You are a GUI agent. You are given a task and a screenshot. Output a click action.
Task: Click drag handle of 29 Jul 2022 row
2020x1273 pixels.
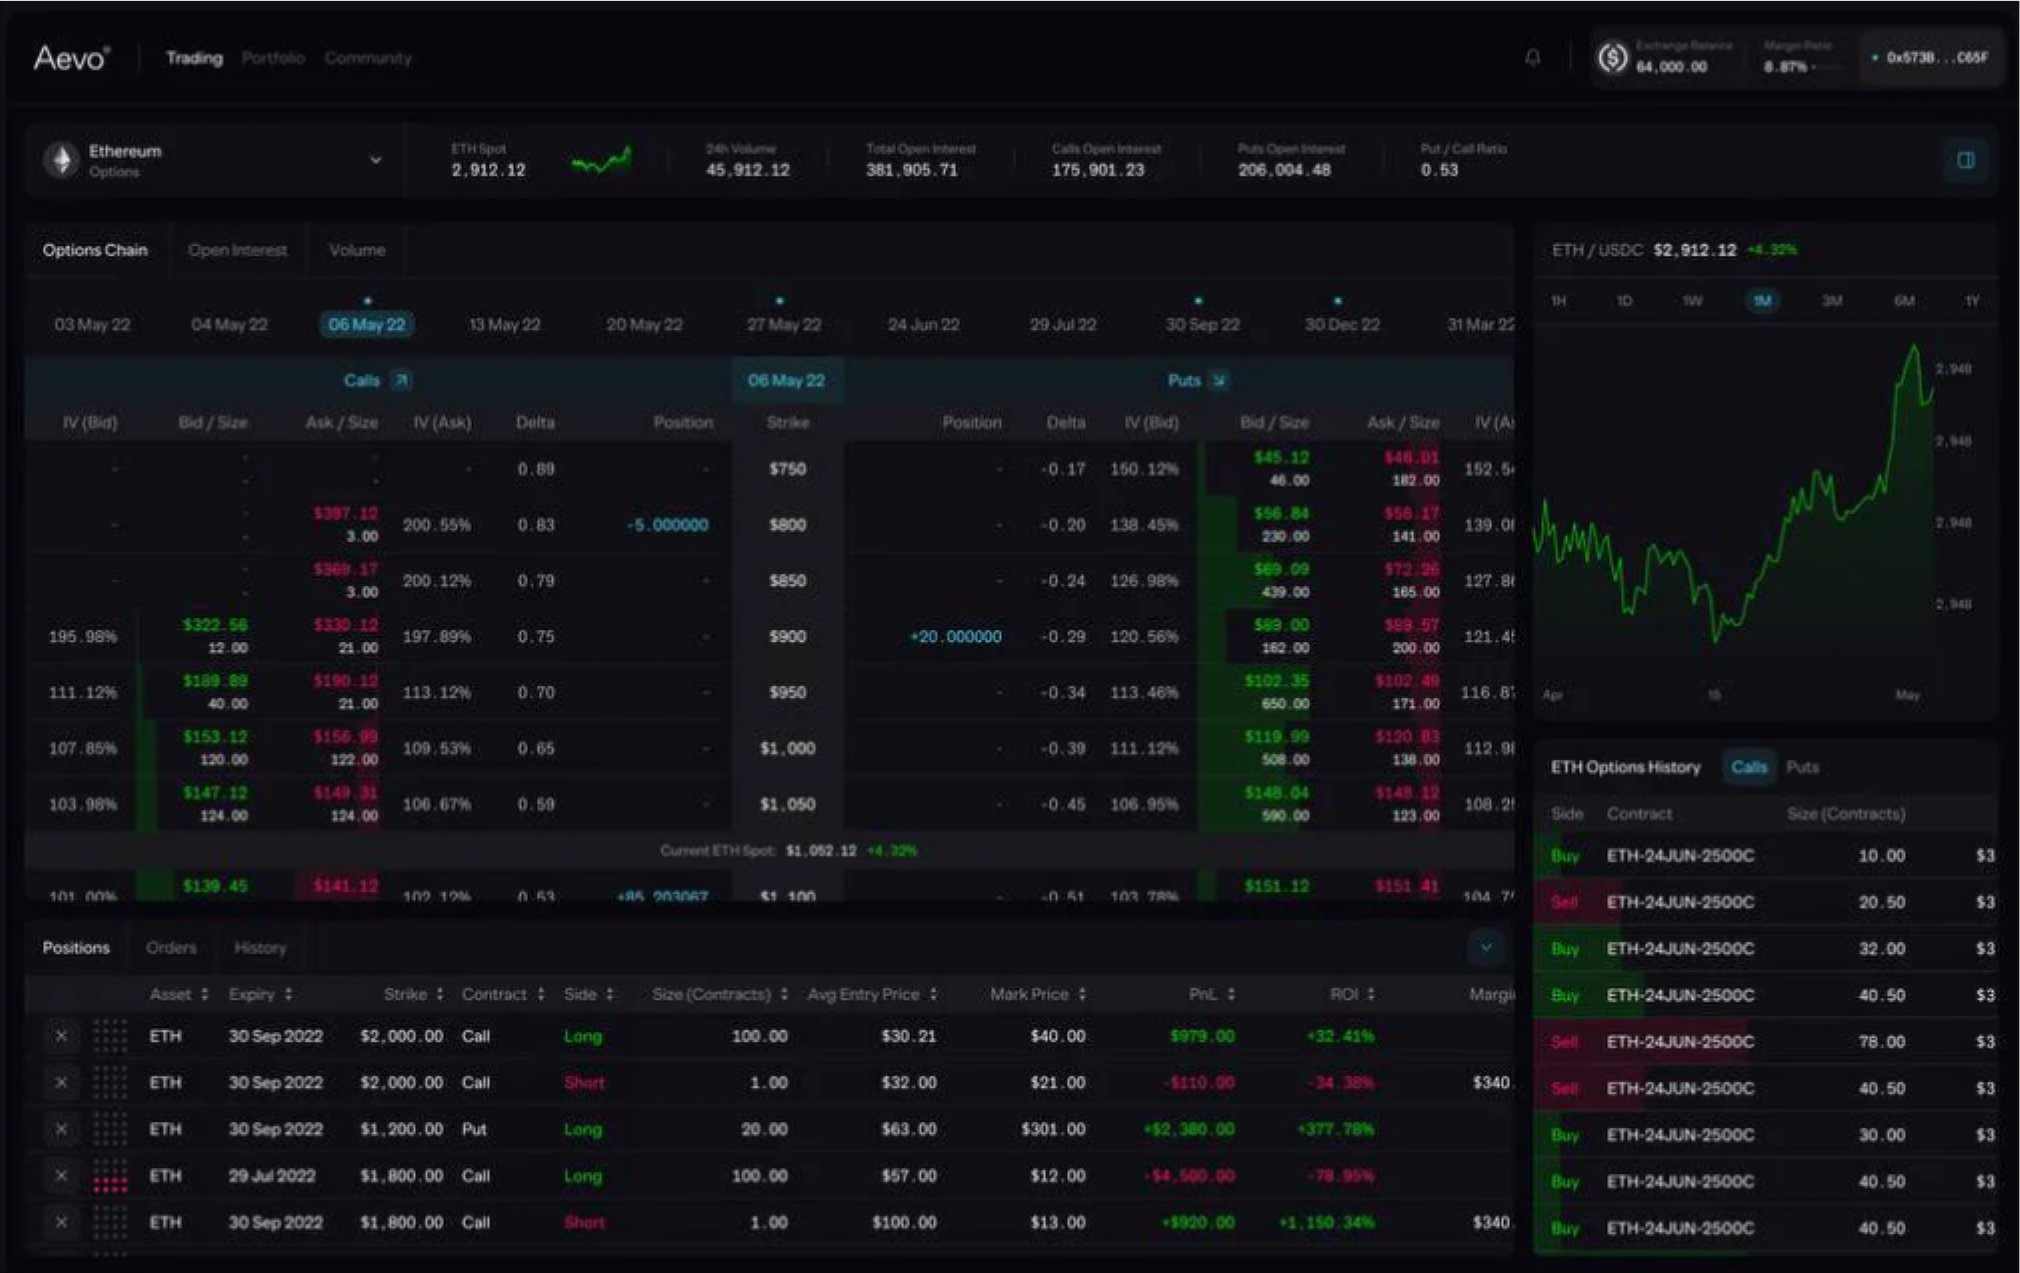(x=110, y=1175)
